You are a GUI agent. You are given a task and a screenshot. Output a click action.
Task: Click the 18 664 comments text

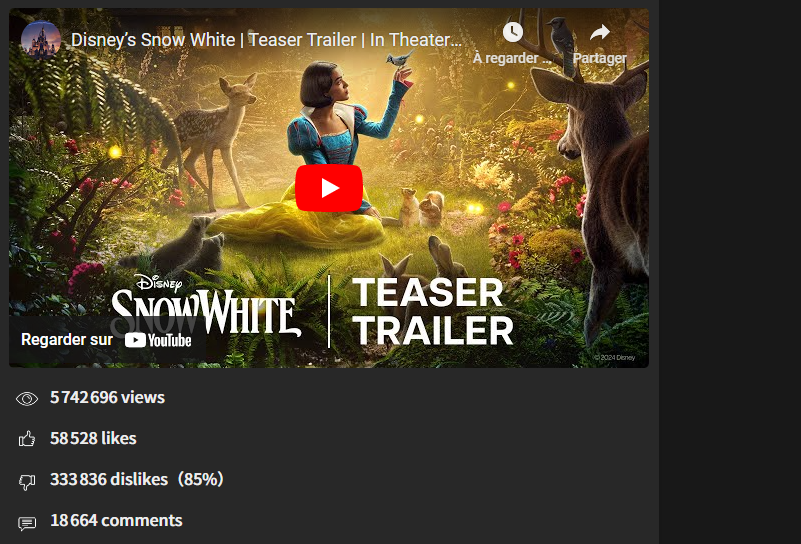click(x=116, y=520)
